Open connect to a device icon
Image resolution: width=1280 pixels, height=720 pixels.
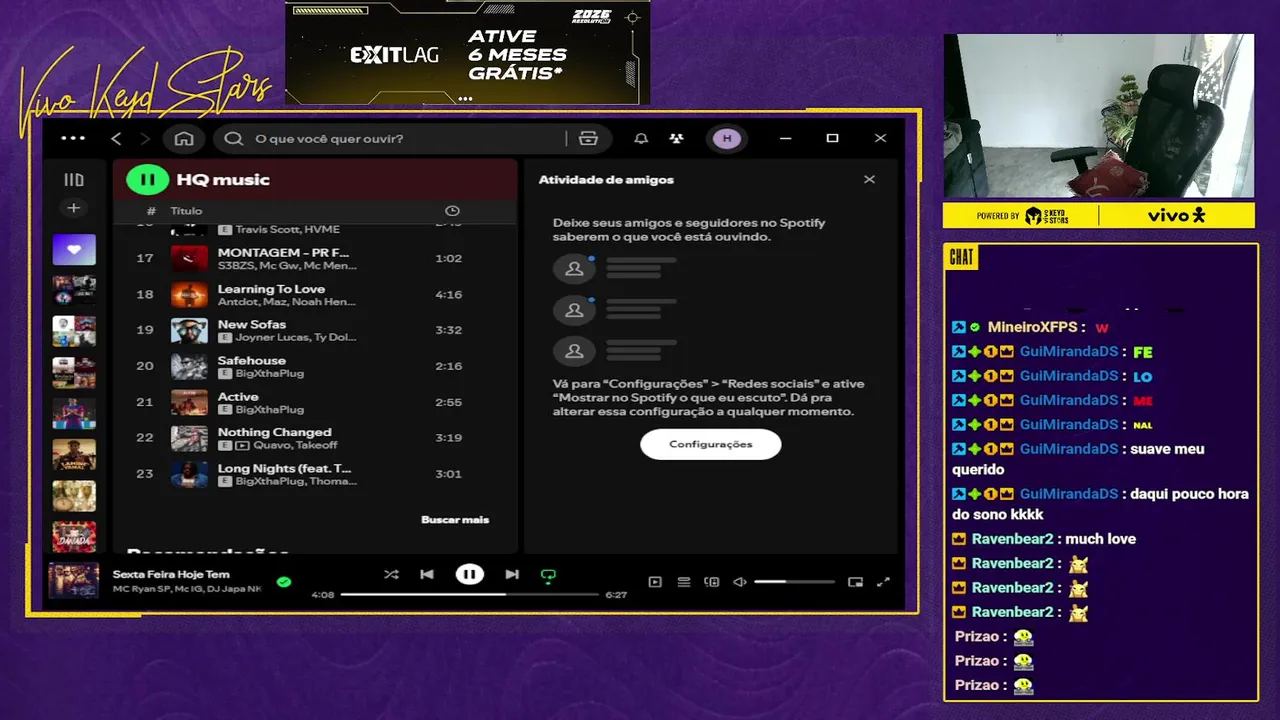(712, 581)
